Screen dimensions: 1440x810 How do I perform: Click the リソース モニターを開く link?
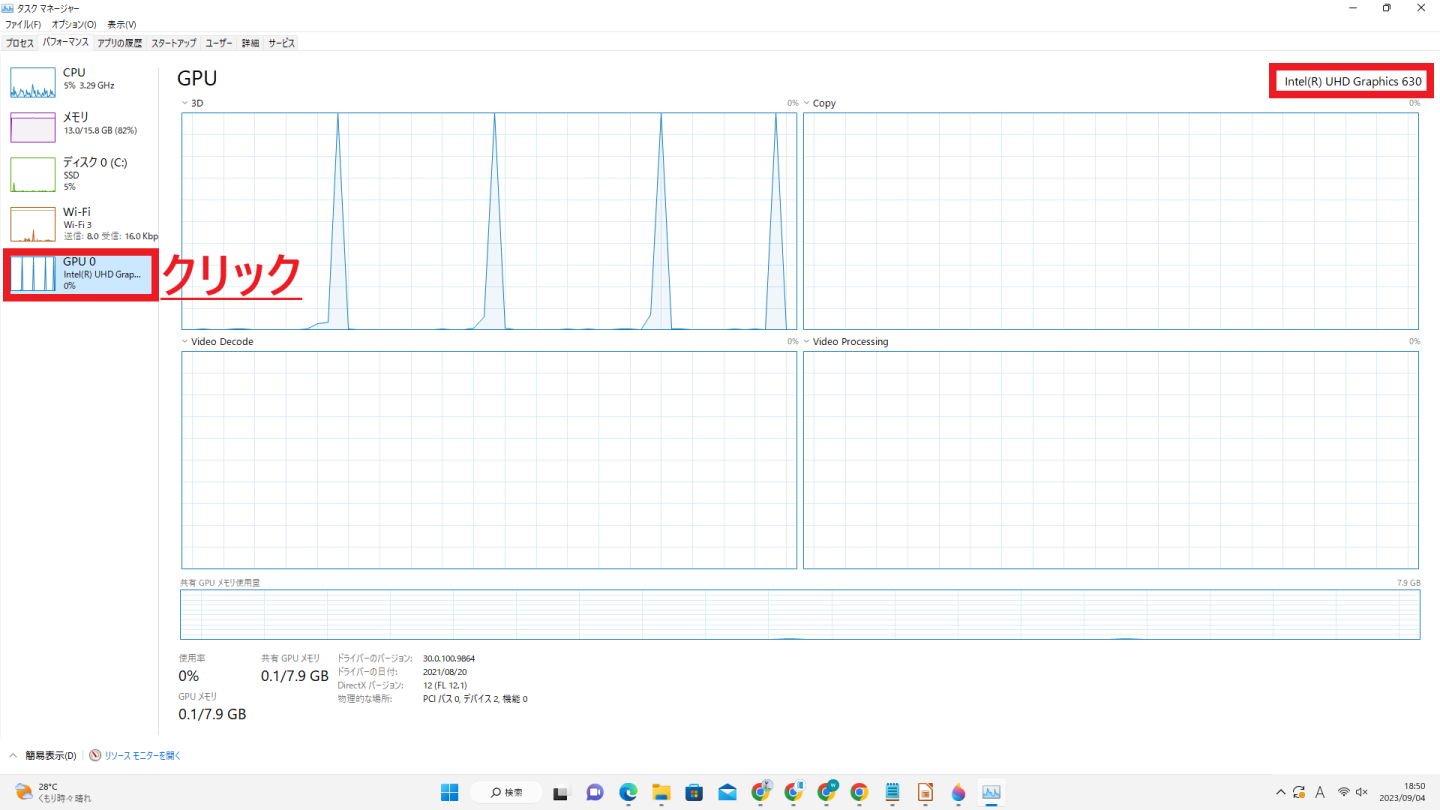[142, 756]
